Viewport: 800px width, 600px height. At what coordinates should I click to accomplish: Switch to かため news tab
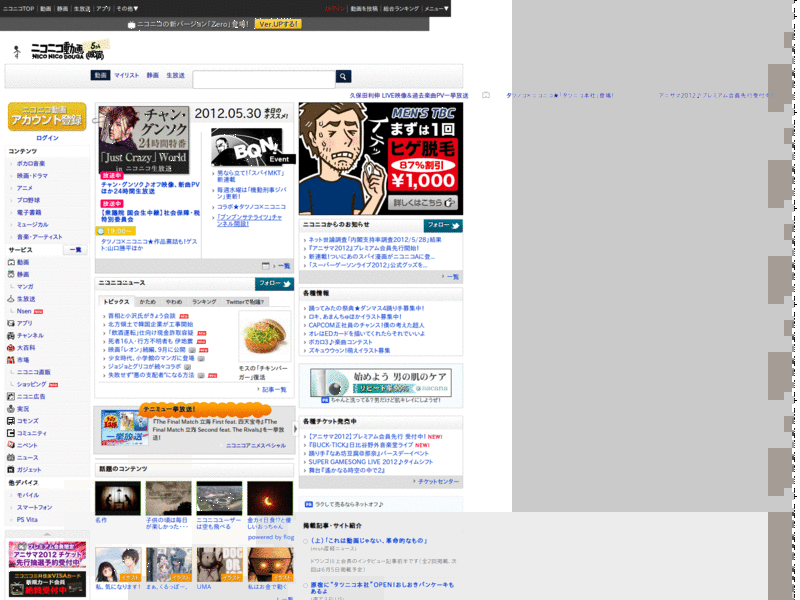point(148,302)
